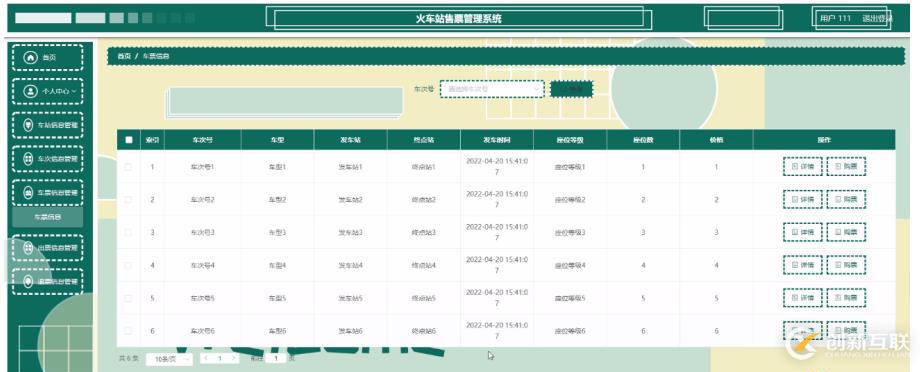Screen dimensions: 920x372
Task: Open the 车次号 selection dropdown
Action: click(492, 89)
